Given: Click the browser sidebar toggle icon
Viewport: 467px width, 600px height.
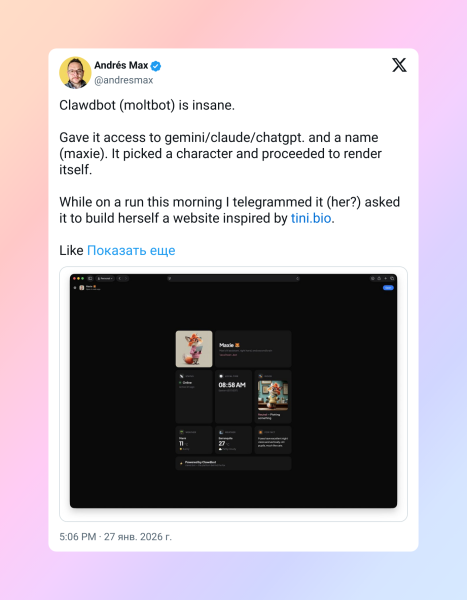Looking at the screenshot, I should [90, 279].
